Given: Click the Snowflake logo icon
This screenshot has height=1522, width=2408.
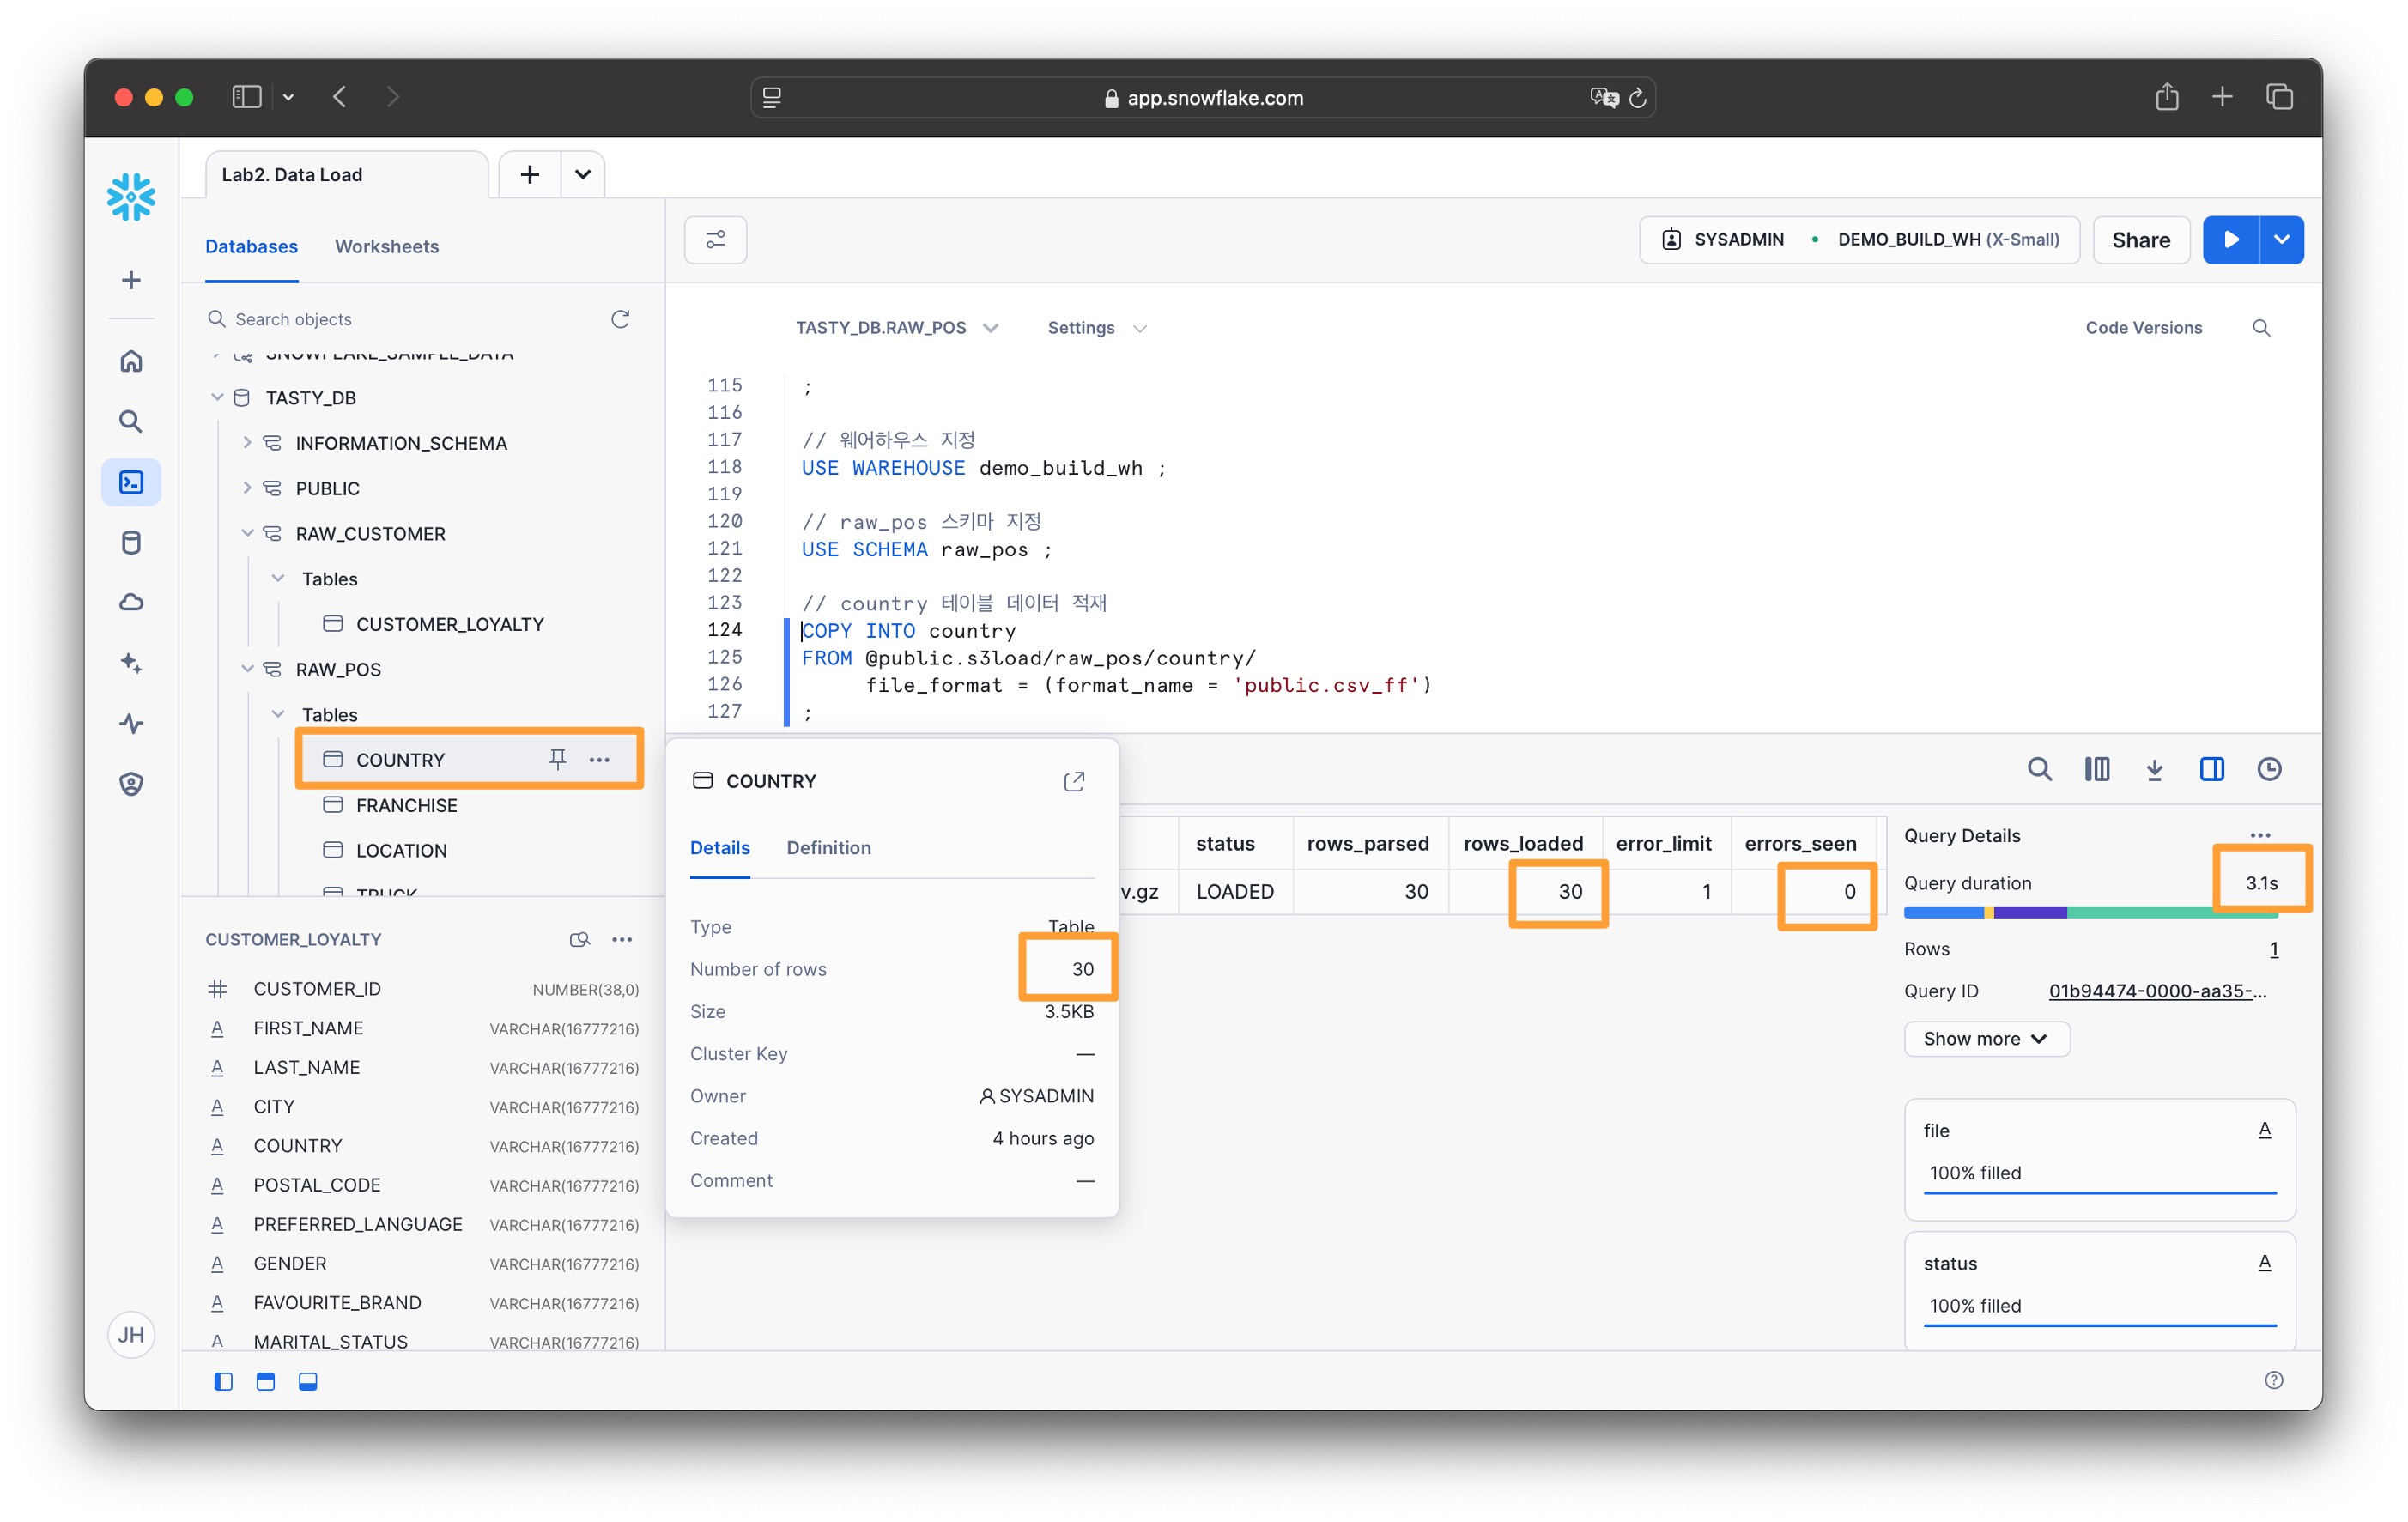Looking at the screenshot, I should pos(131,197).
